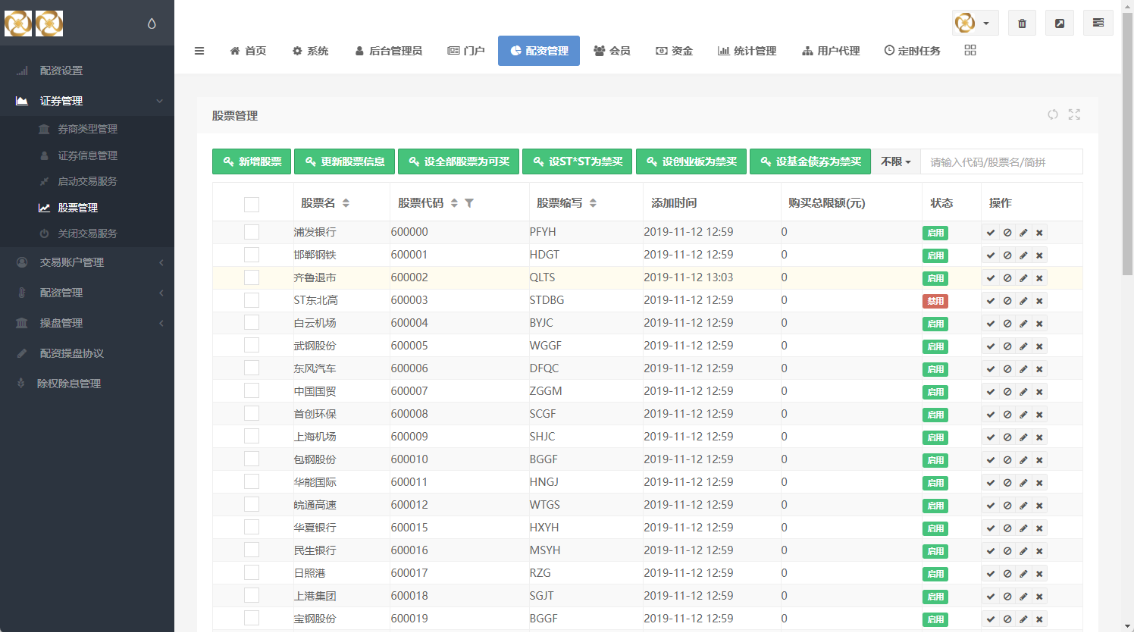The image size is (1134, 632).
Task: Delete the 华能国际 row
Action: (1039, 483)
